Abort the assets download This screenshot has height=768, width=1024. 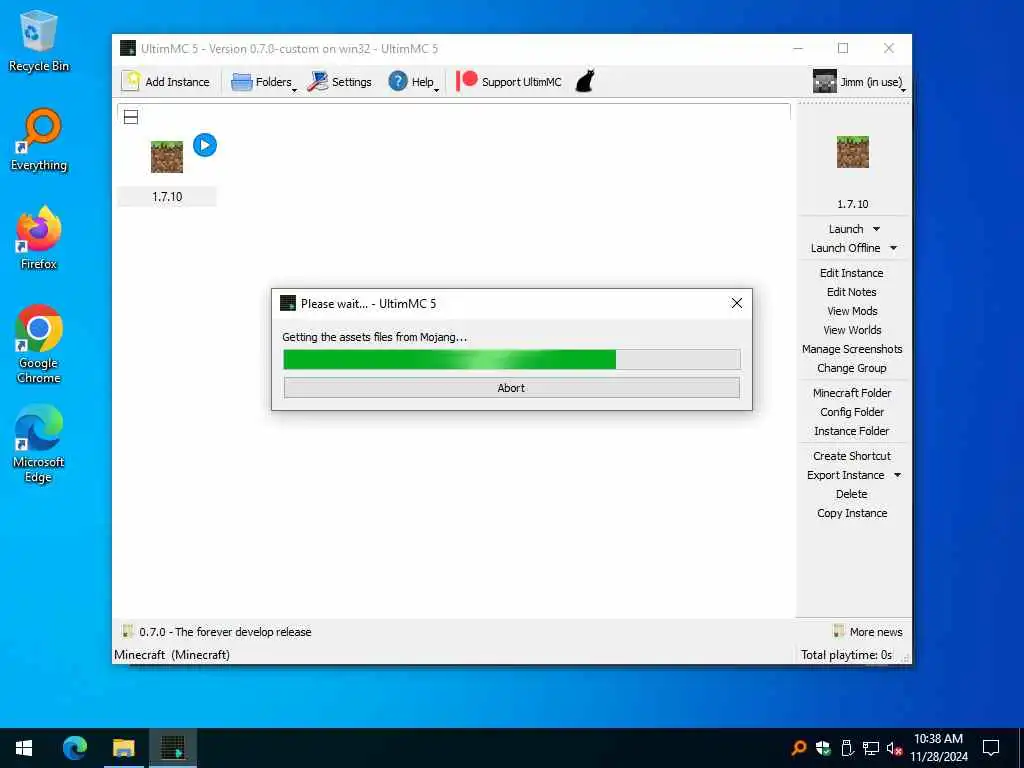pos(511,388)
